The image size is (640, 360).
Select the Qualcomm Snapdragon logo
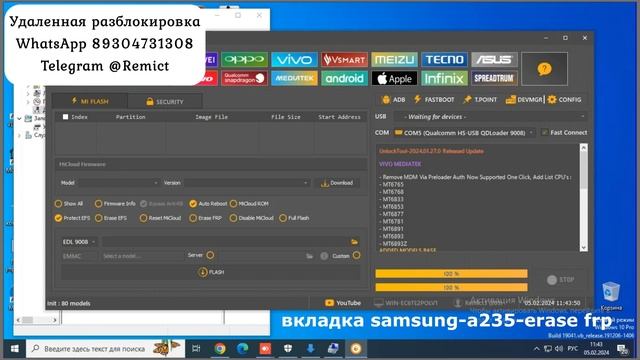[x=244, y=78]
